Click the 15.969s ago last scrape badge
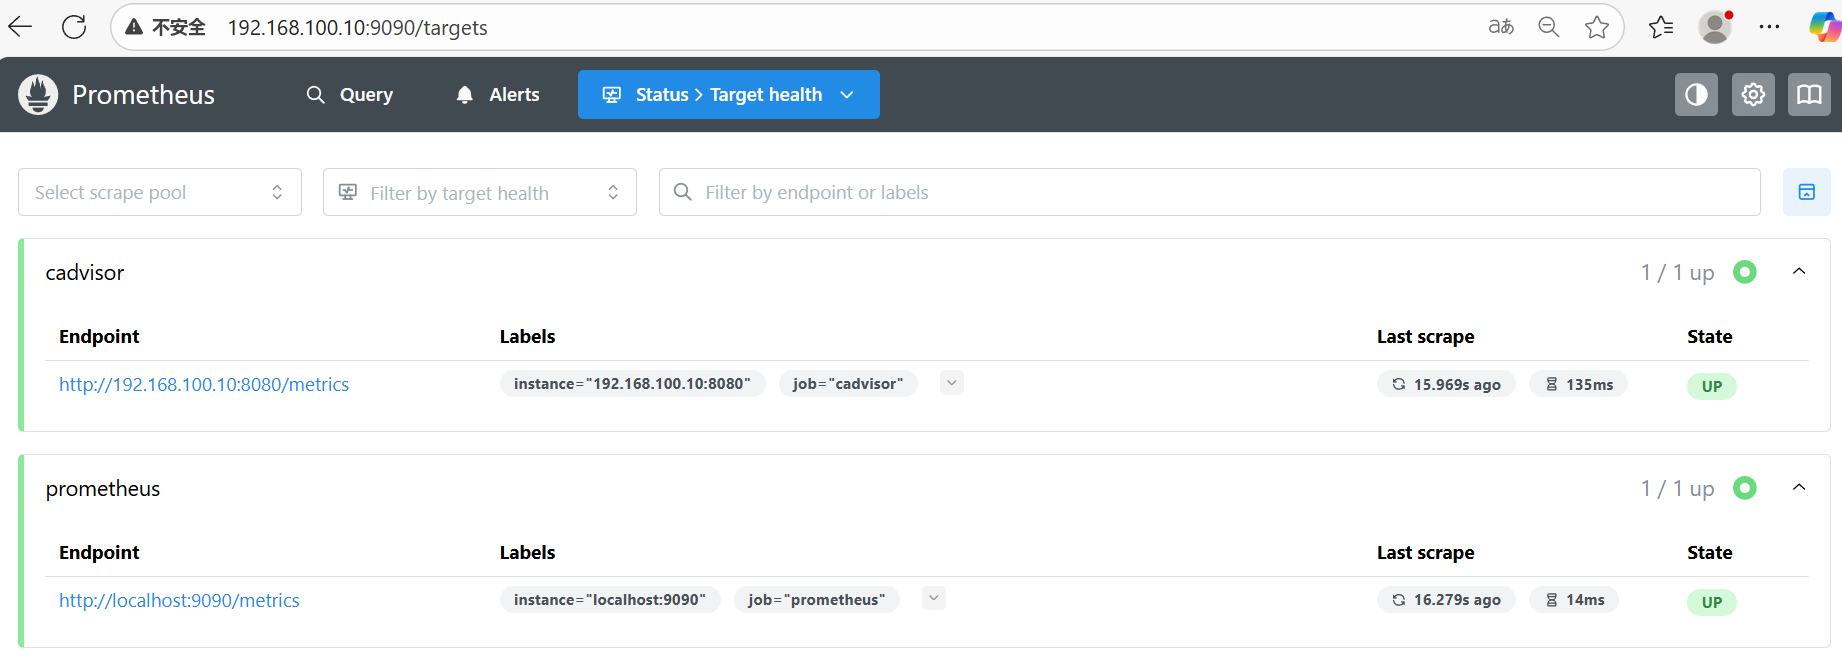 pos(1446,385)
